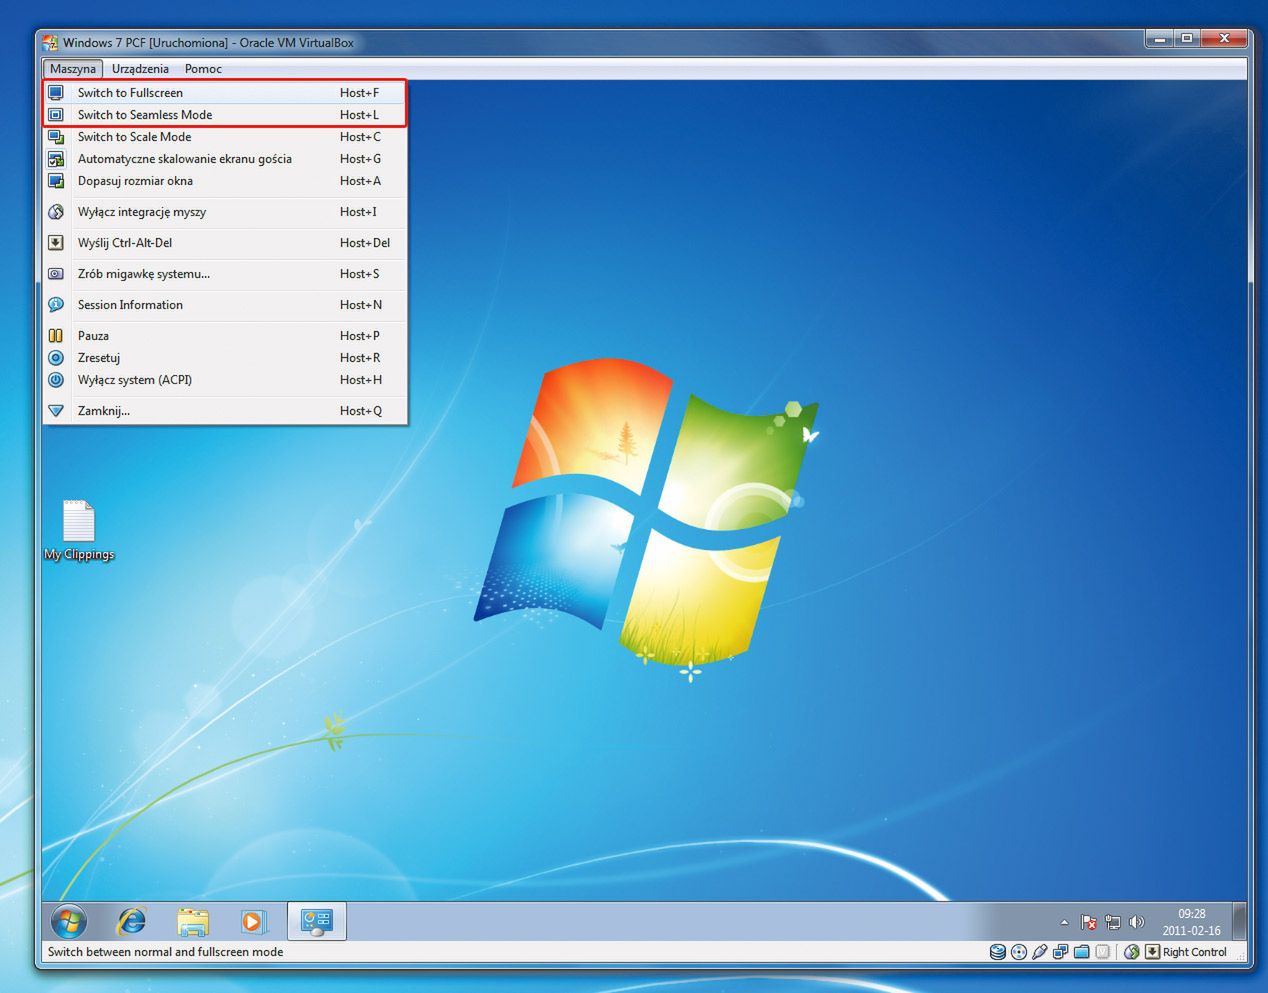Open the Pomoc menu
This screenshot has height=993, width=1268.
coord(203,69)
